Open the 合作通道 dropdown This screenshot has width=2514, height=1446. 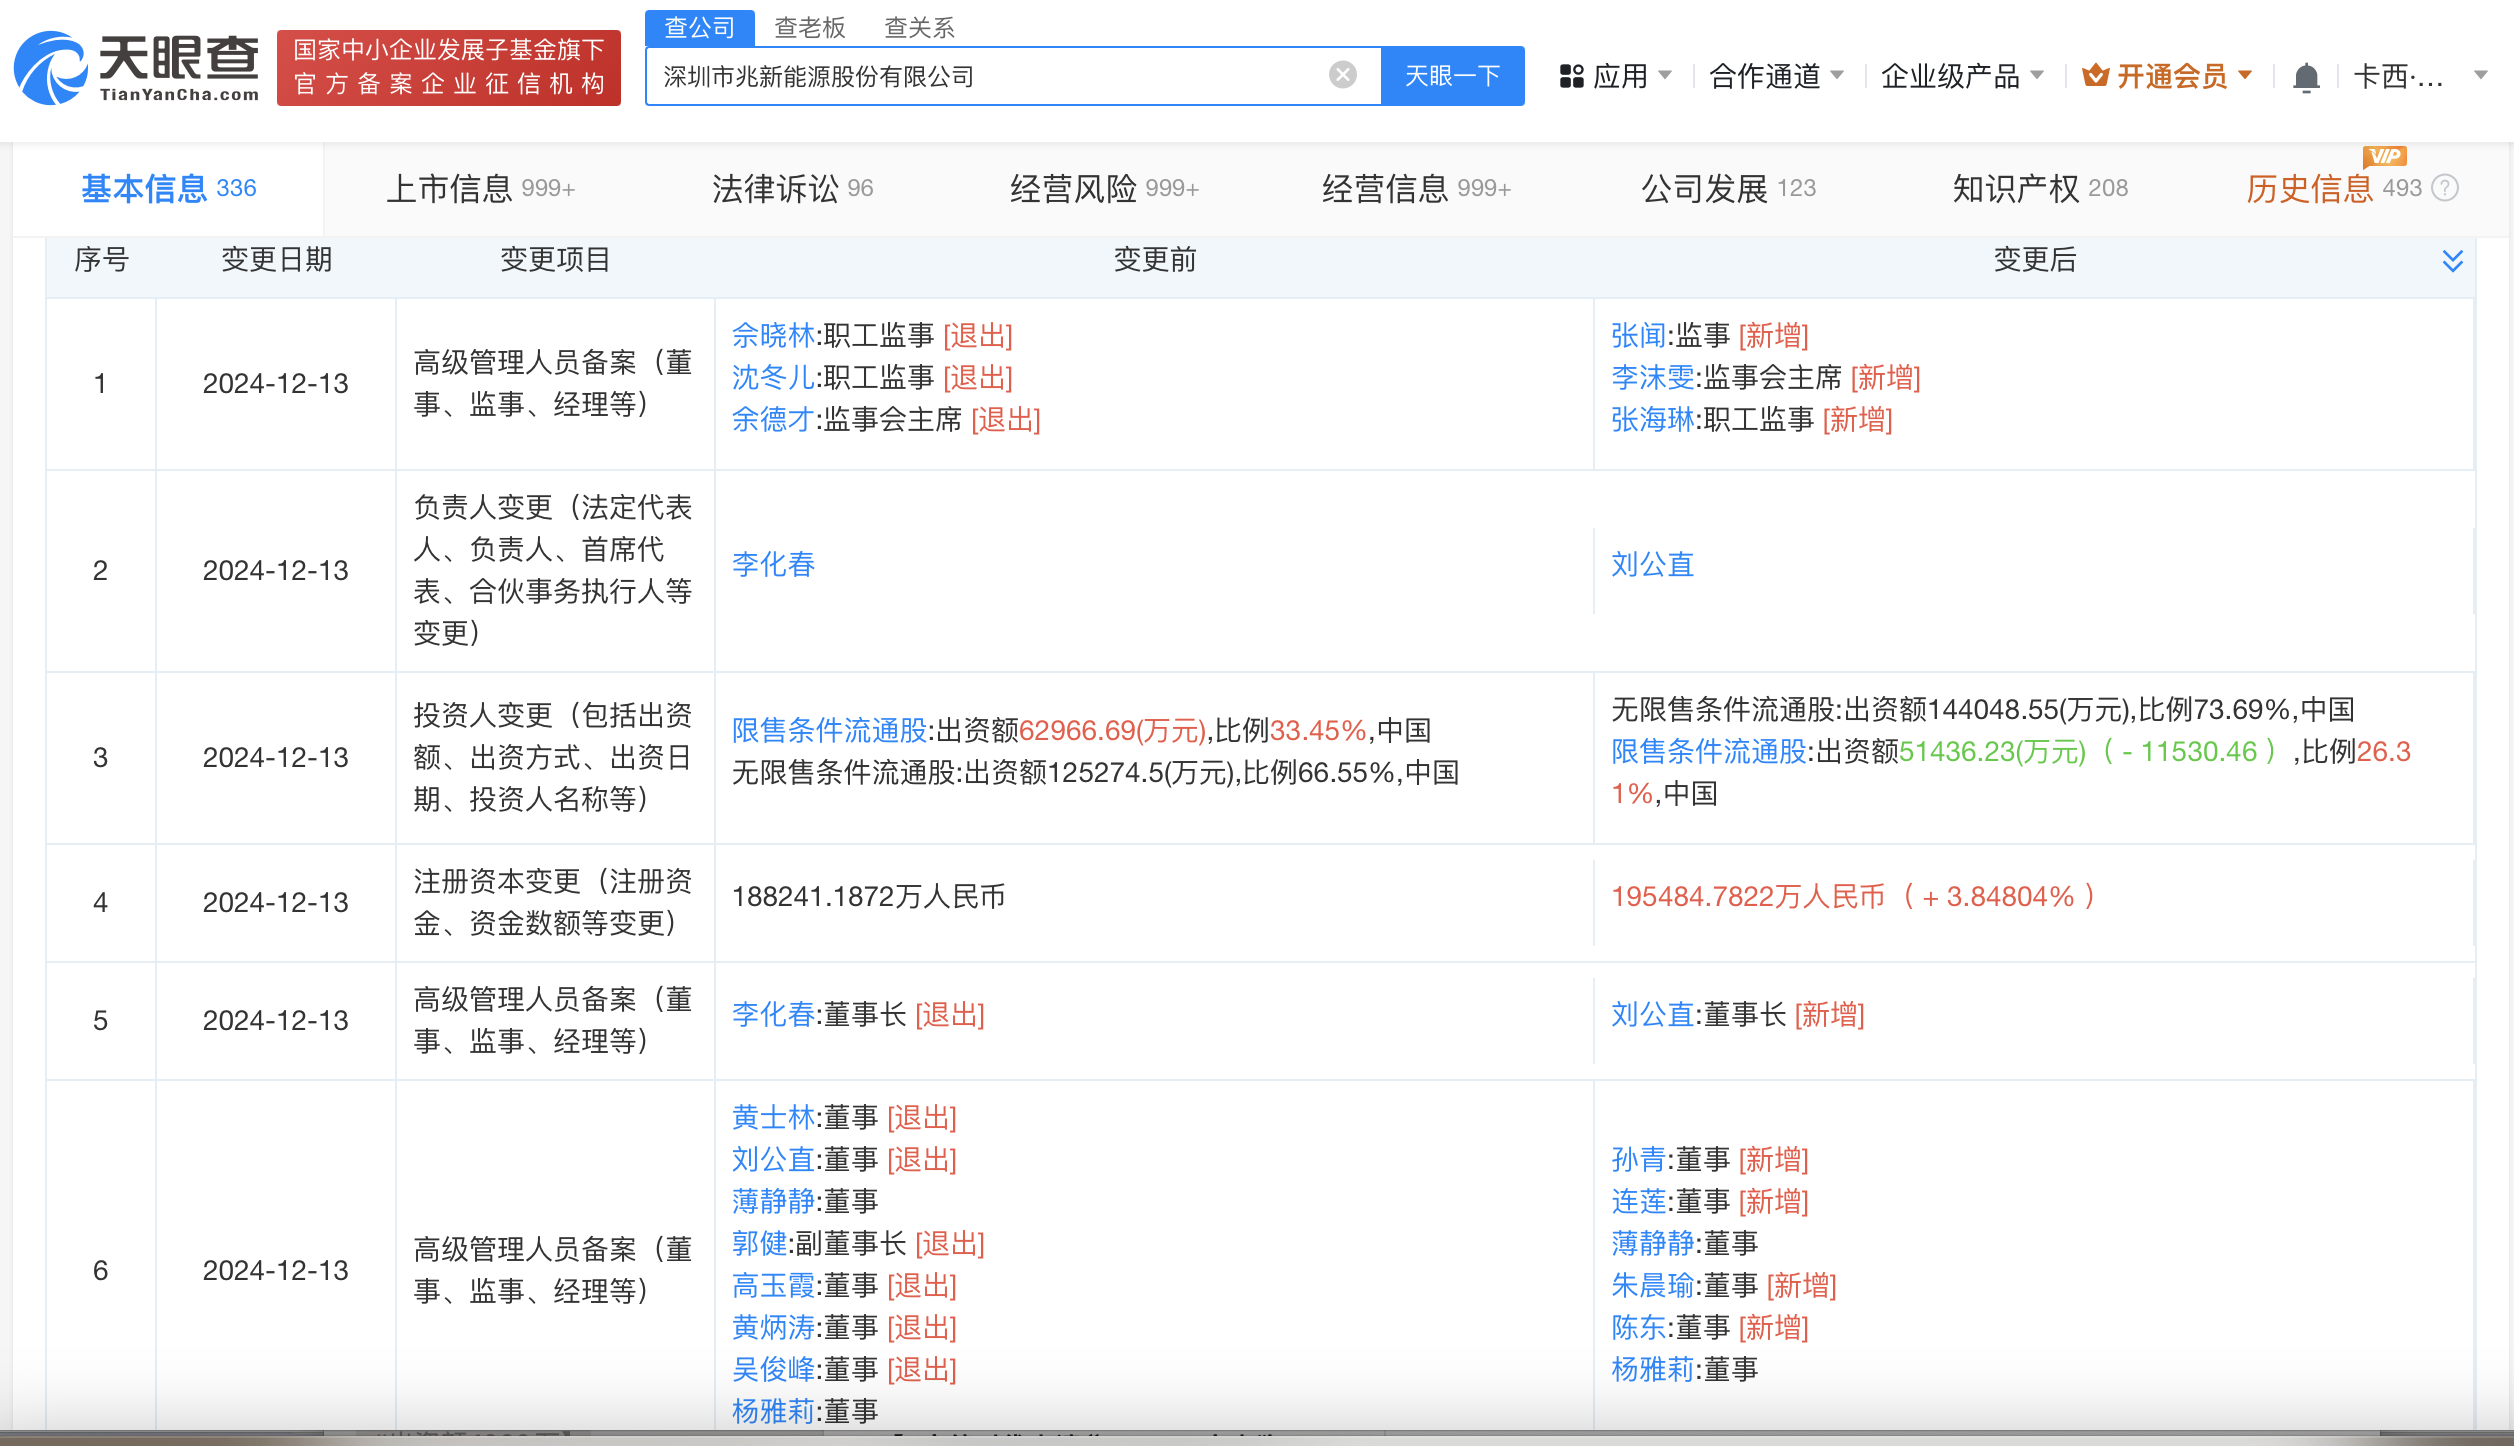pyautogui.click(x=1776, y=76)
